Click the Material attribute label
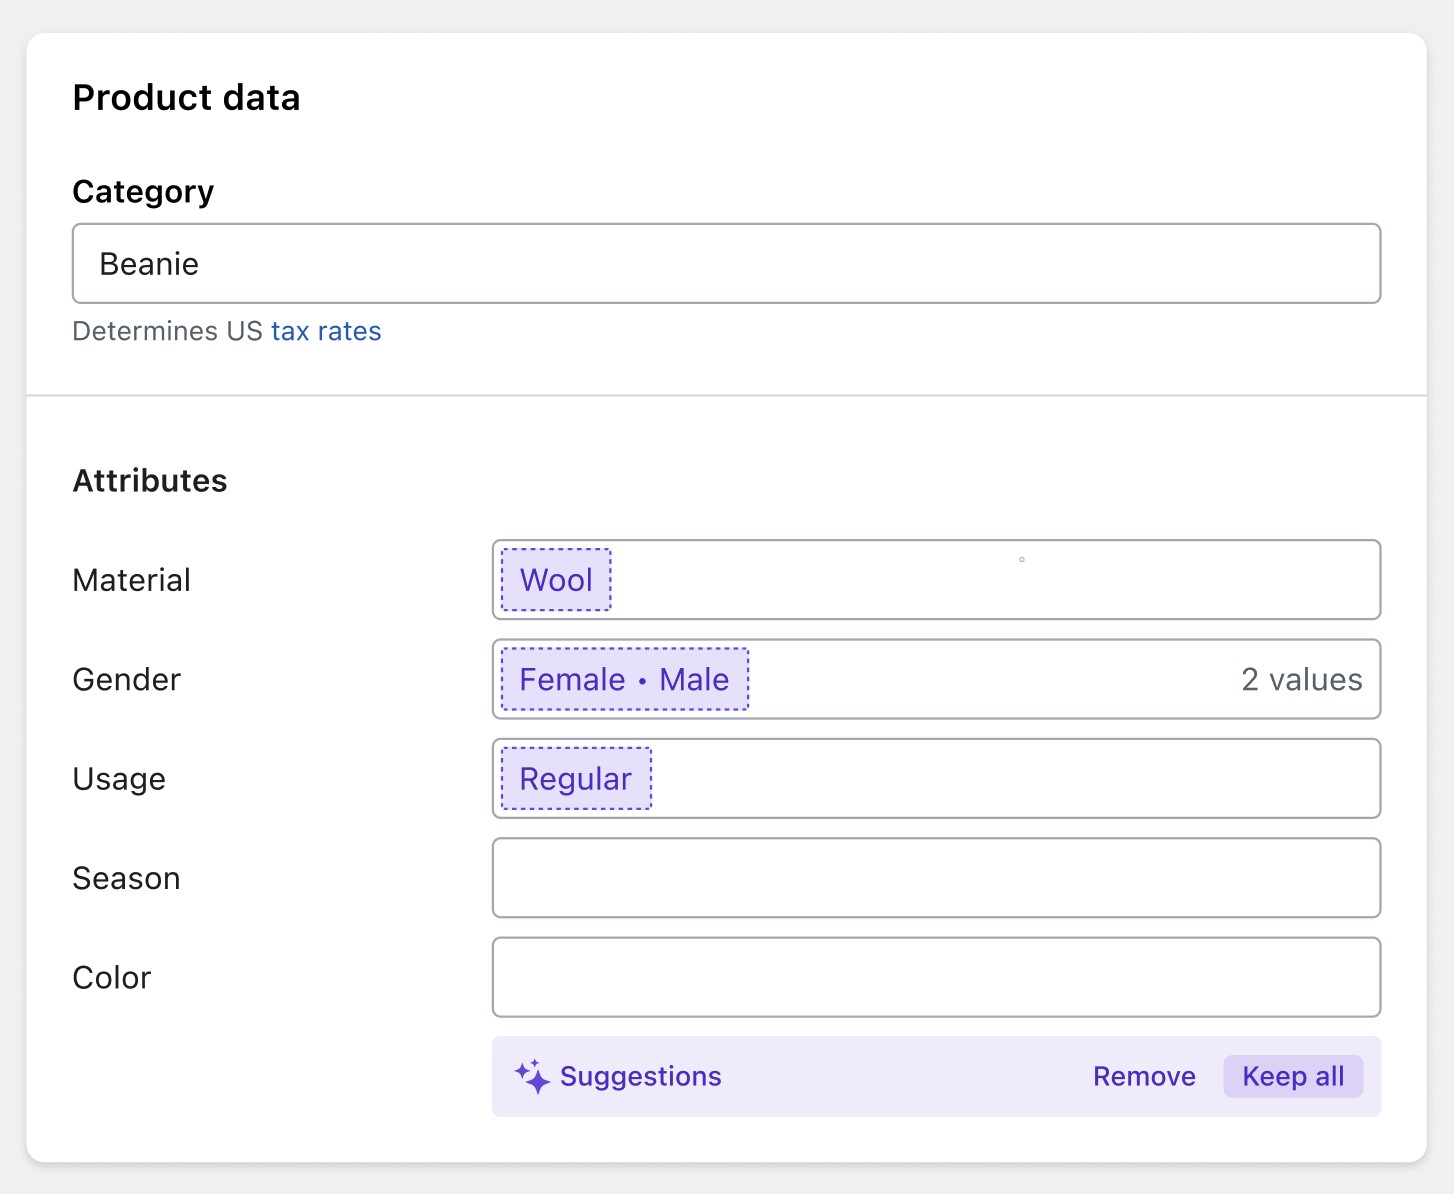The width and height of the screenshot is (1454, 1194). 131,580
